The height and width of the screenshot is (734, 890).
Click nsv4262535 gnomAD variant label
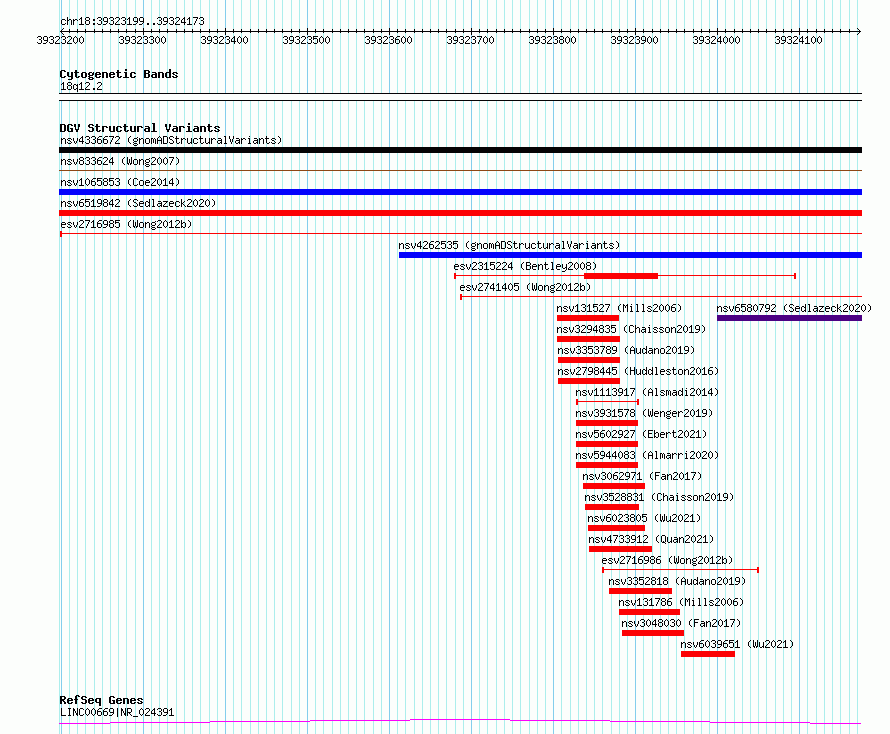coord(509,245)
